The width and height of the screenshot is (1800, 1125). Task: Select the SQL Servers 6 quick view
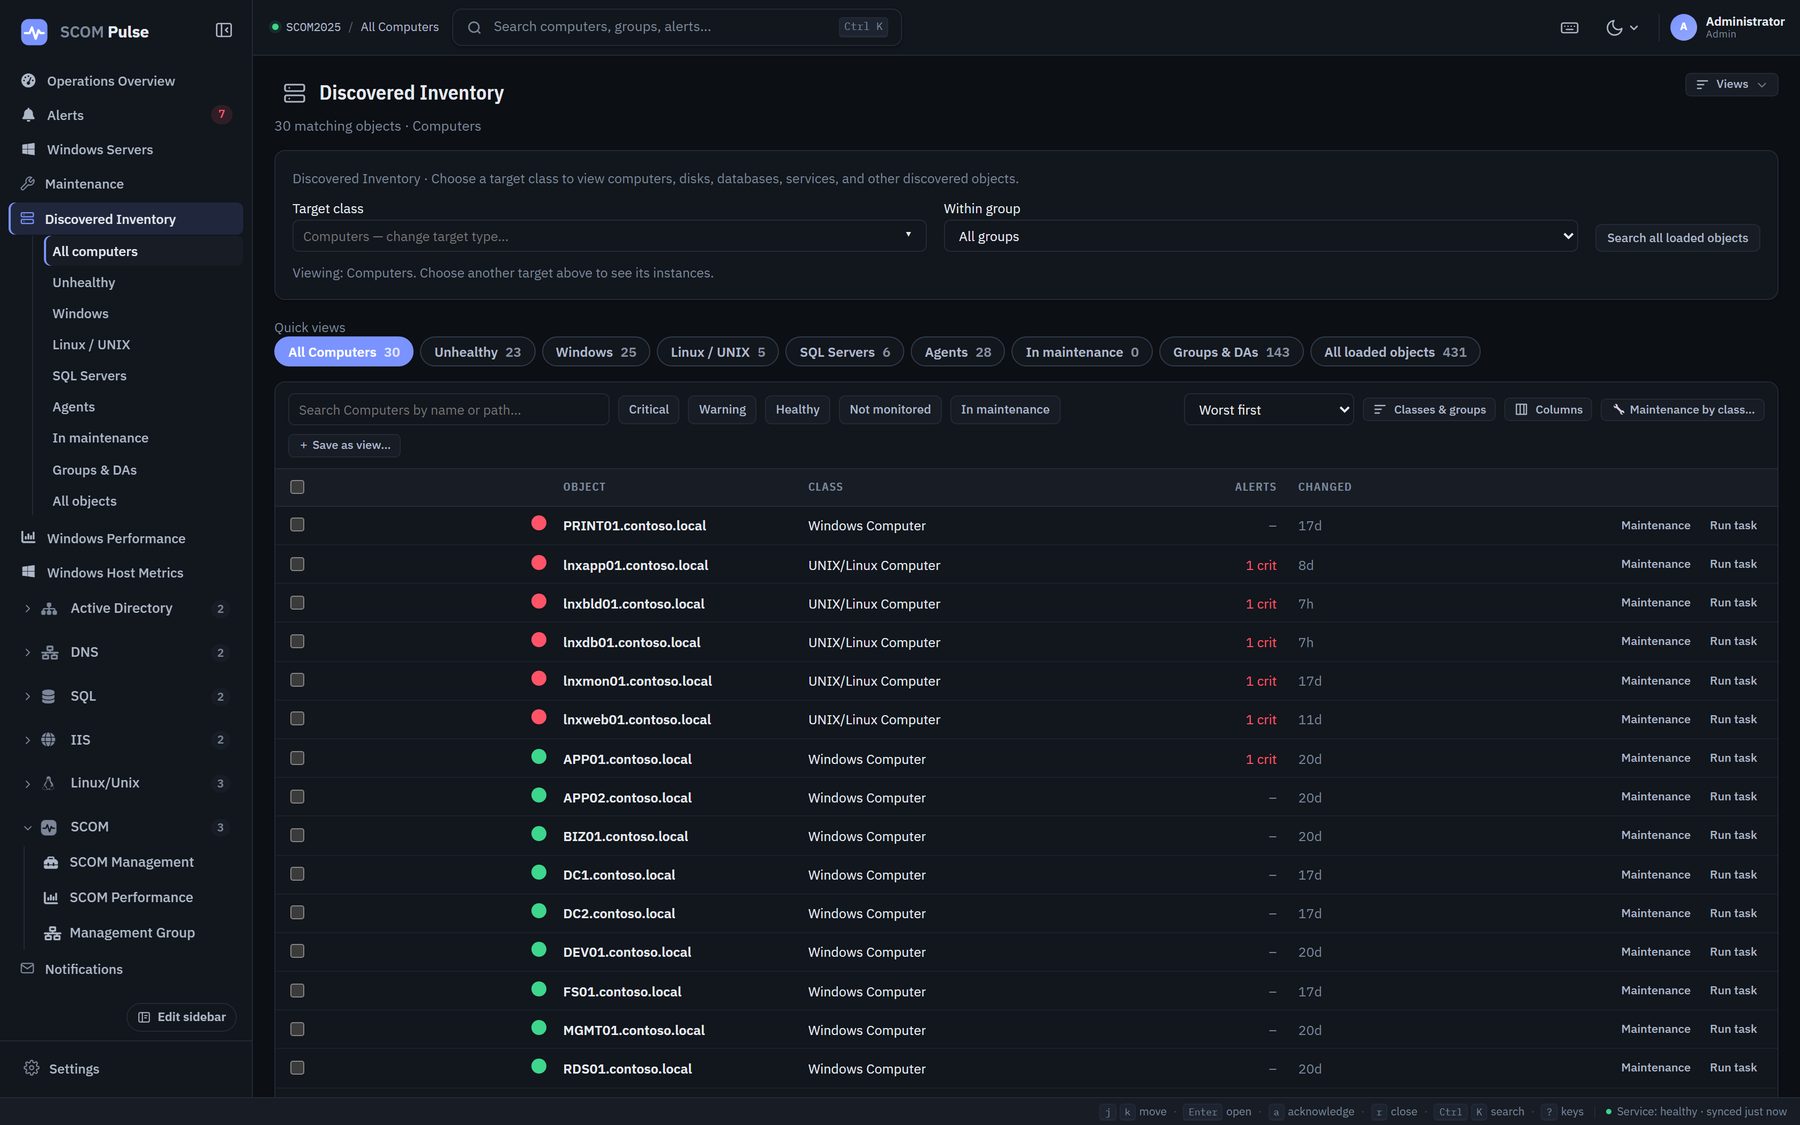[845, 352]
